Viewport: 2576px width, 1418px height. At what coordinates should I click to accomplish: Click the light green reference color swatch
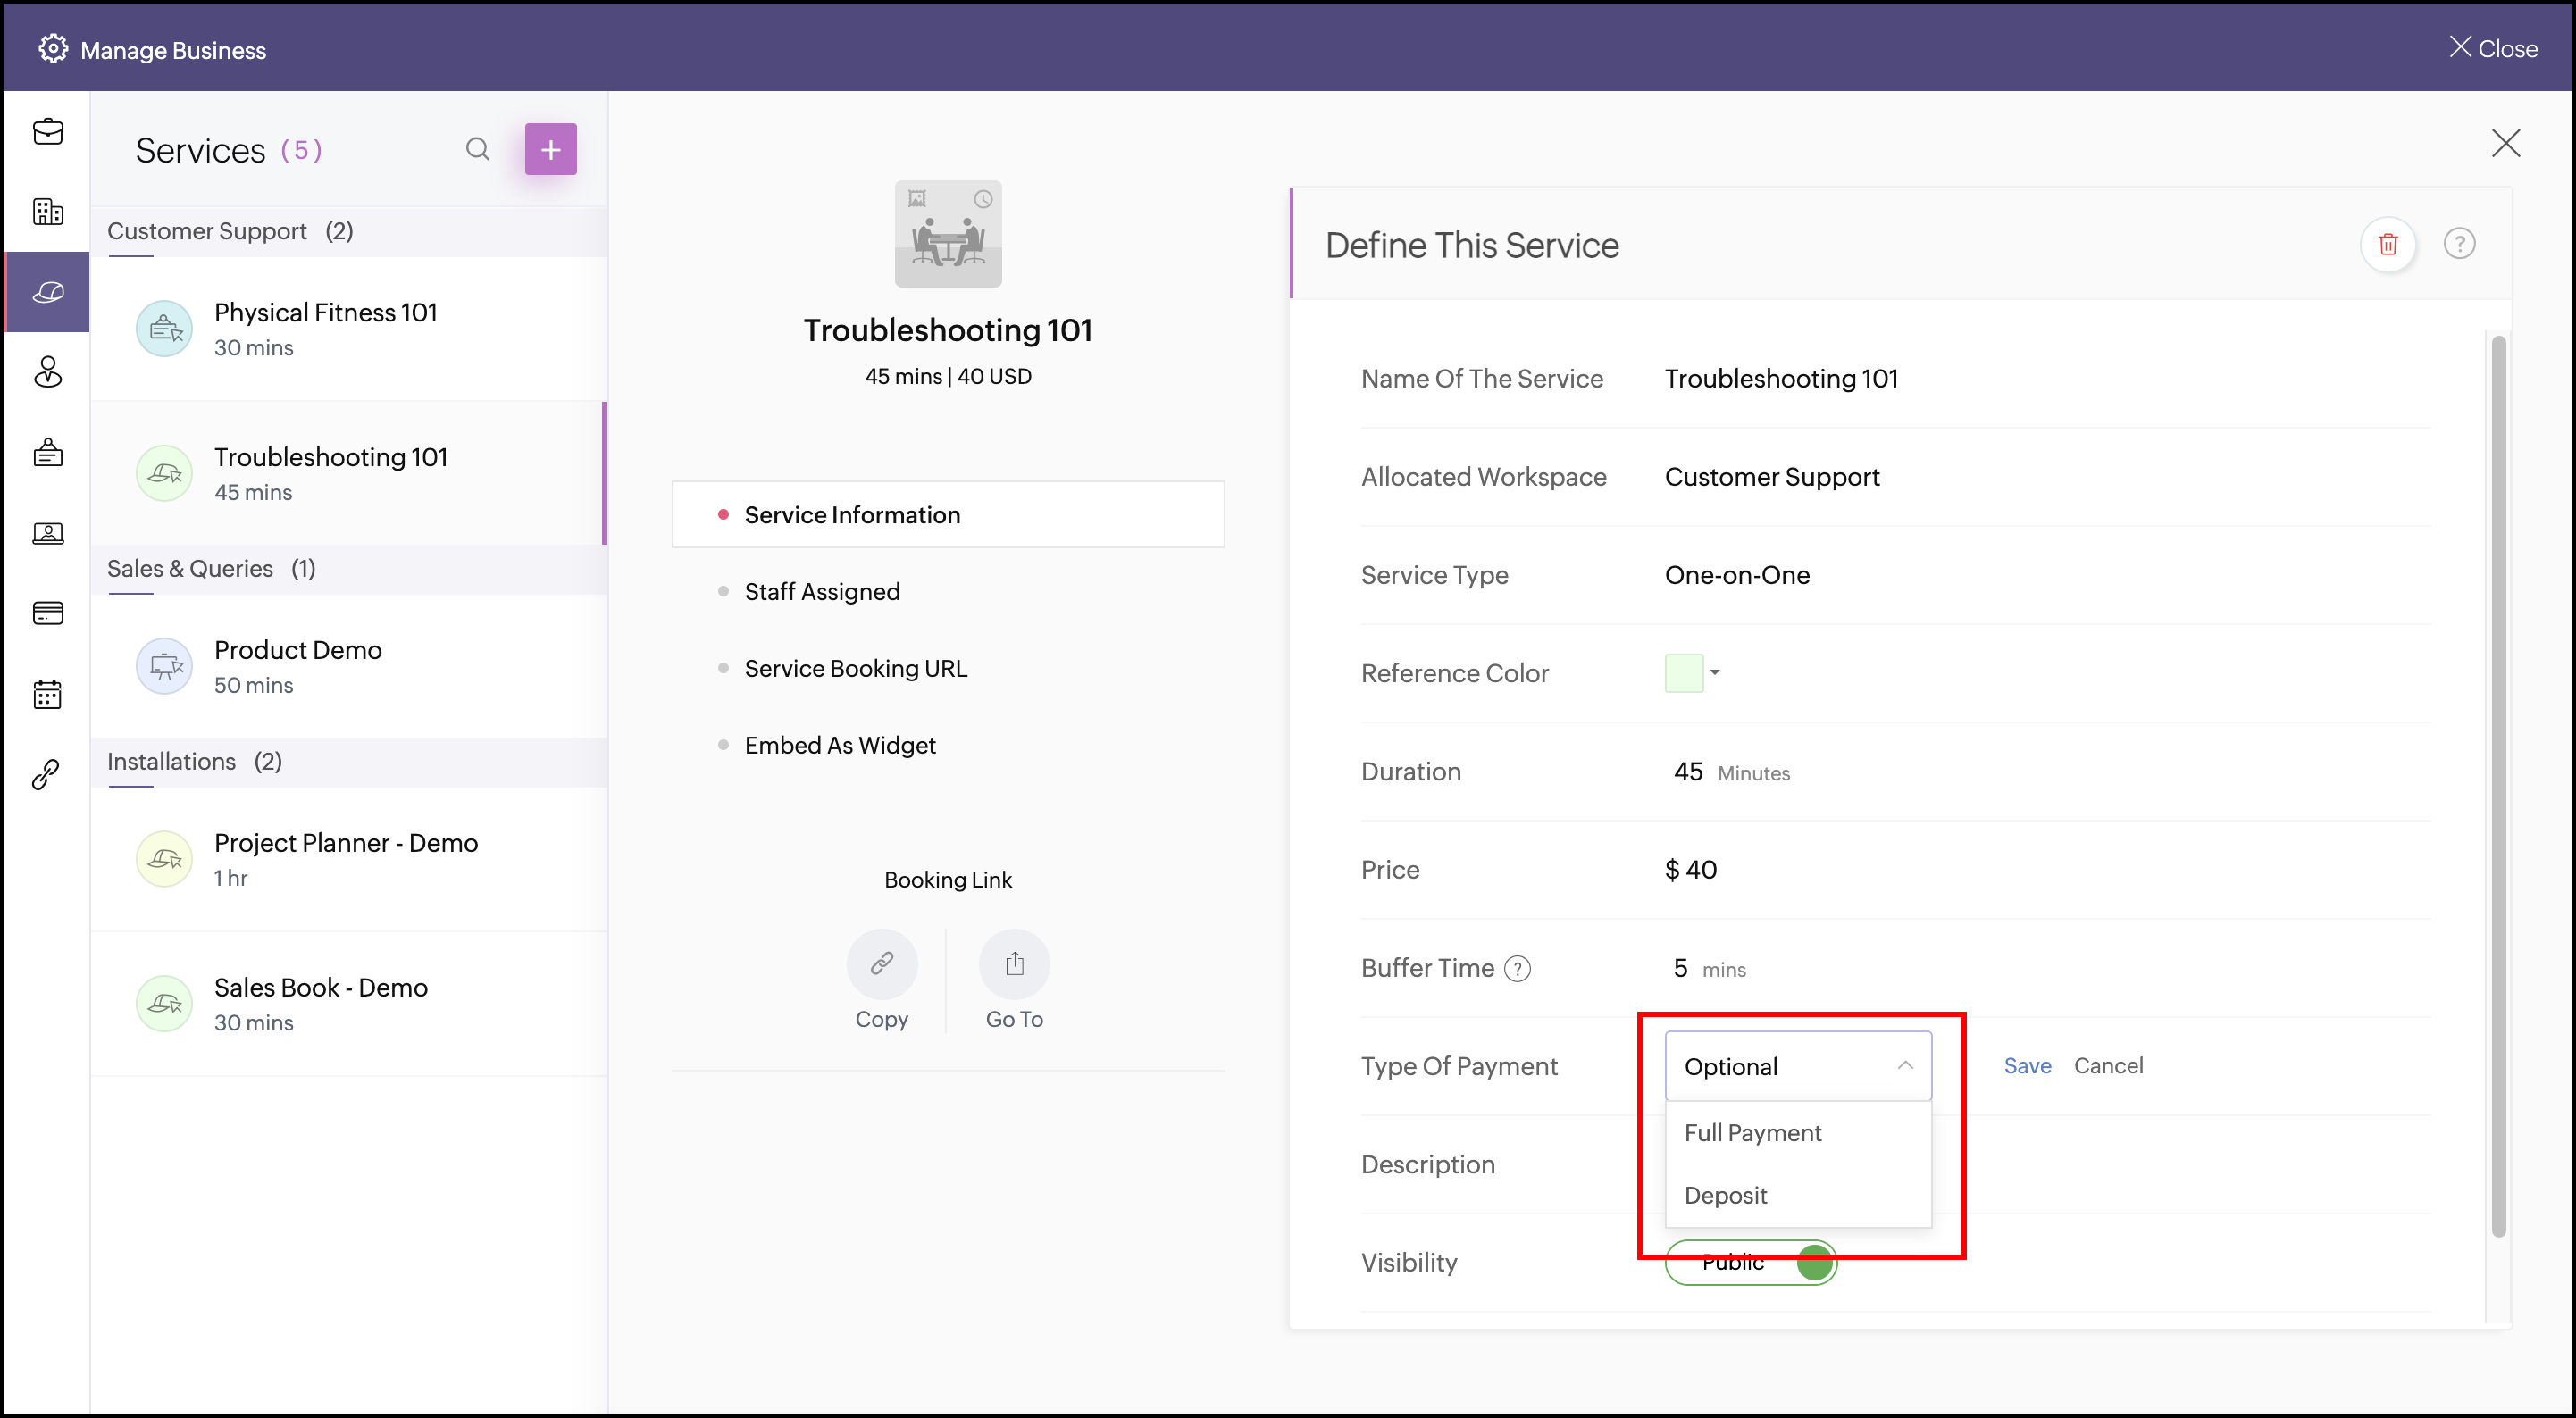pyautogui.click(x=1683, y=673)
